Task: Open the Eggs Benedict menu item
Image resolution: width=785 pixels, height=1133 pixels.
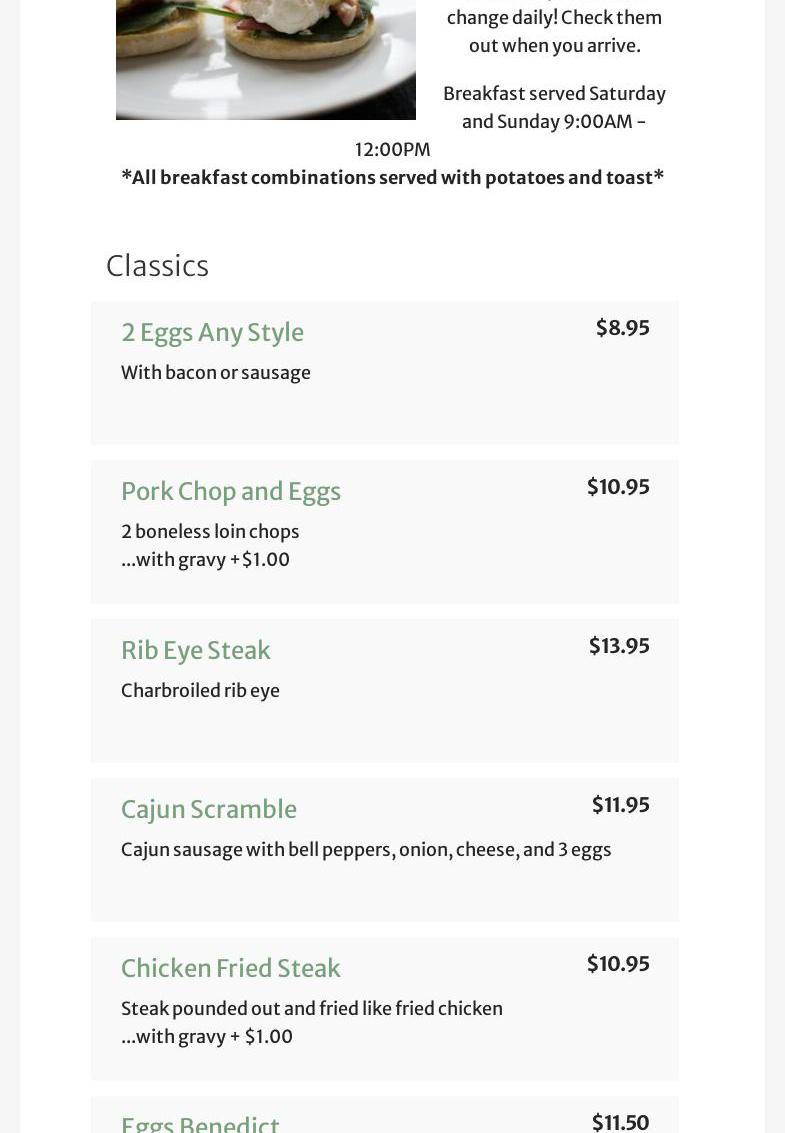Action: pyautogui.click(x=200, y=1124)
